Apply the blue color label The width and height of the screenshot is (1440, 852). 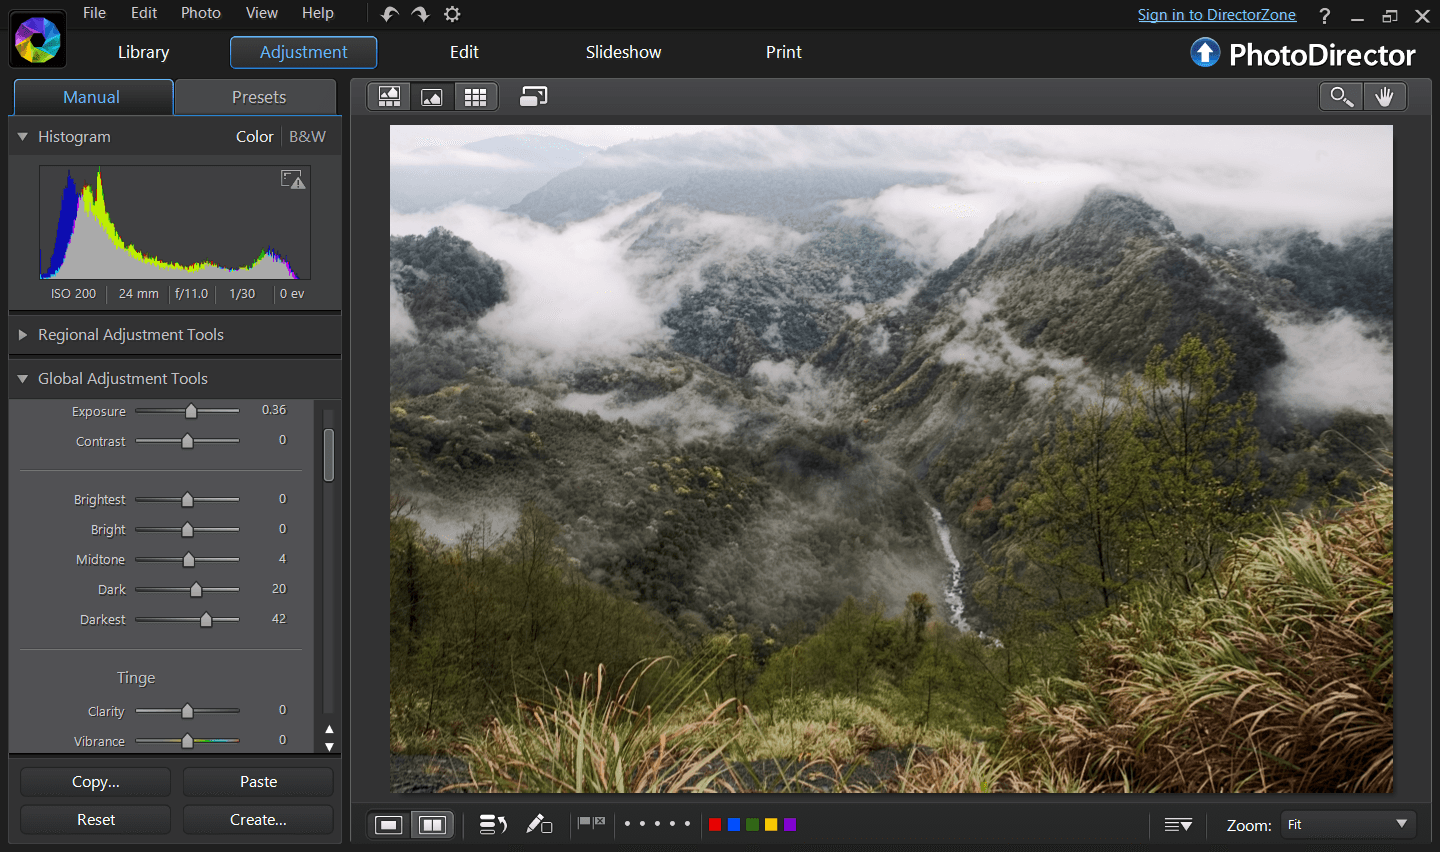(734, 824)
